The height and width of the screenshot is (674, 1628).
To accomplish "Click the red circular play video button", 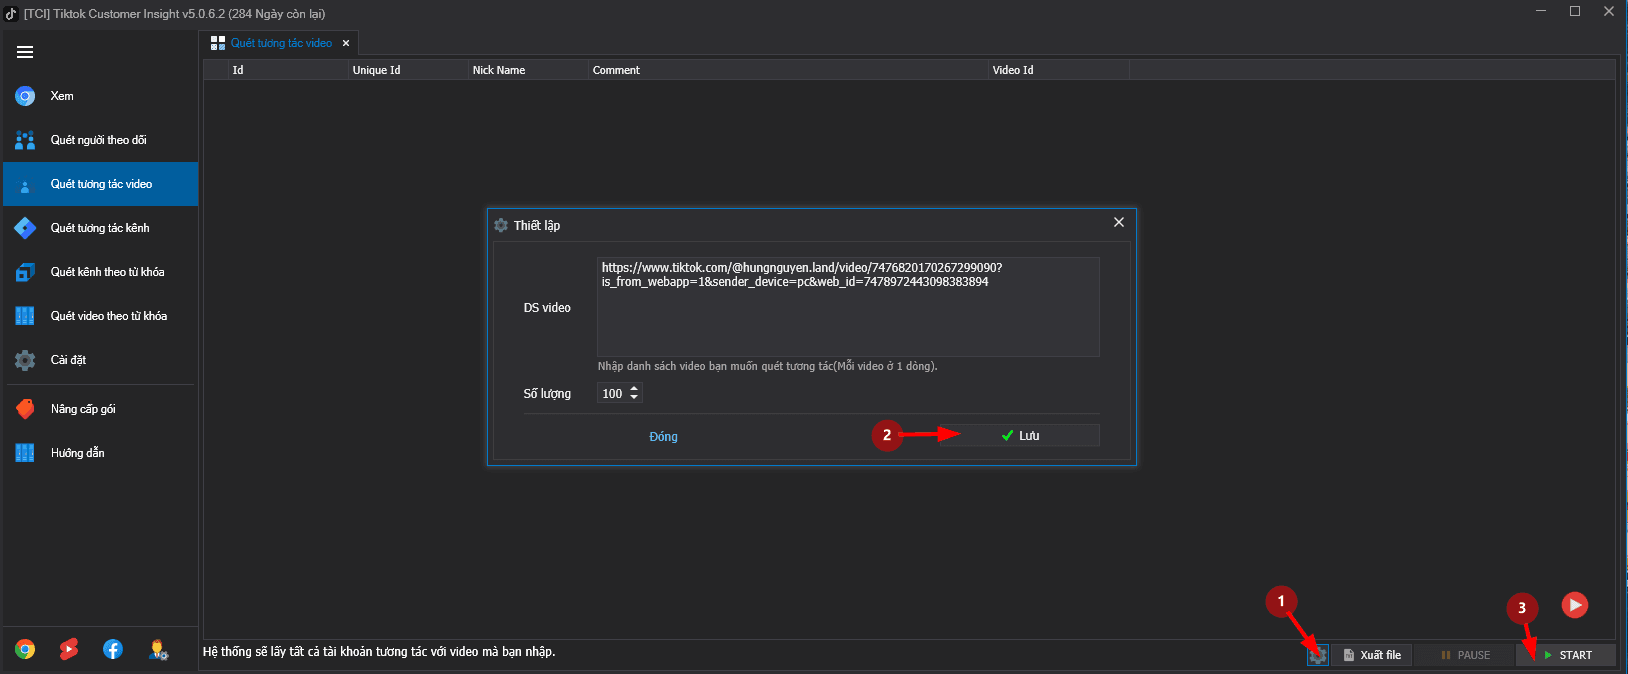I will coord(1575,604).
